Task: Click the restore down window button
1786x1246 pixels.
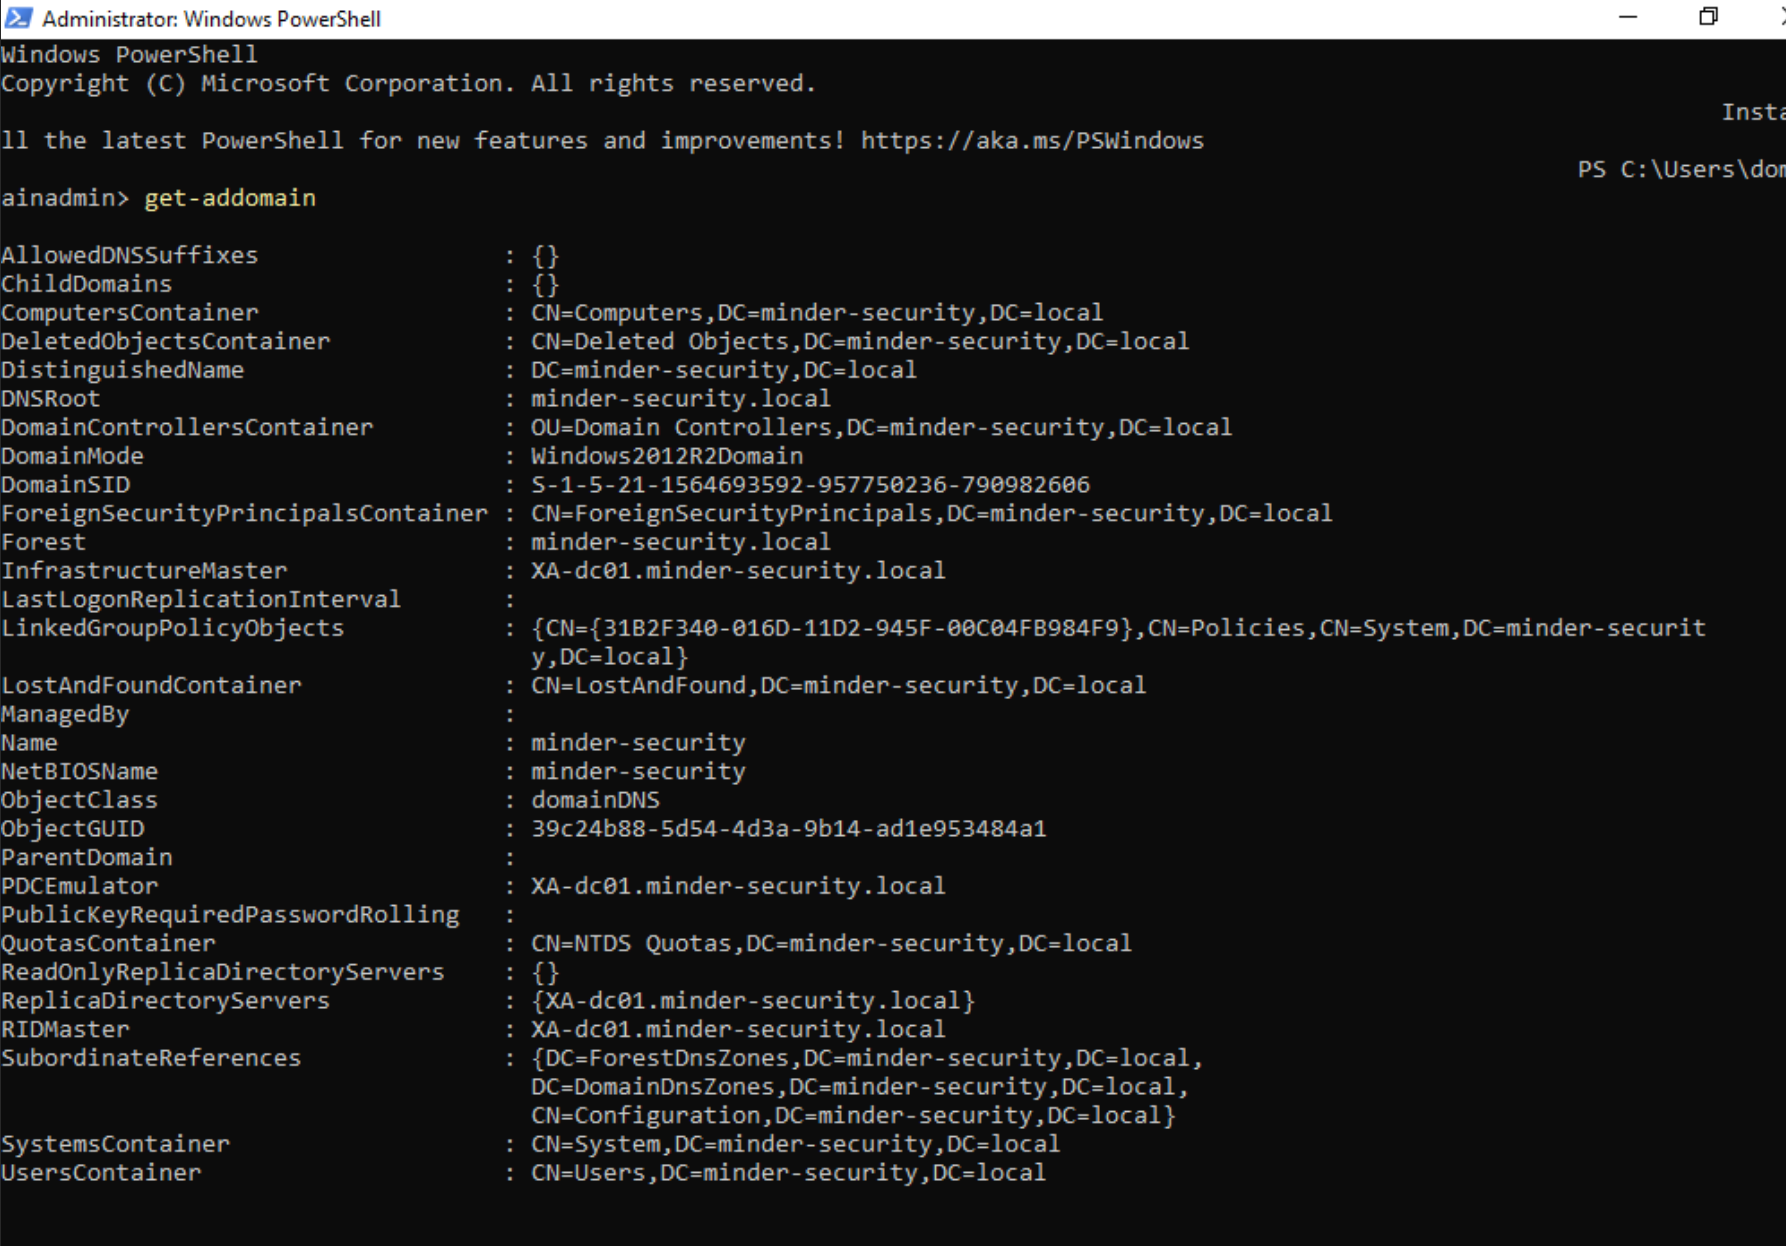Action: [x=1708, y=18]
